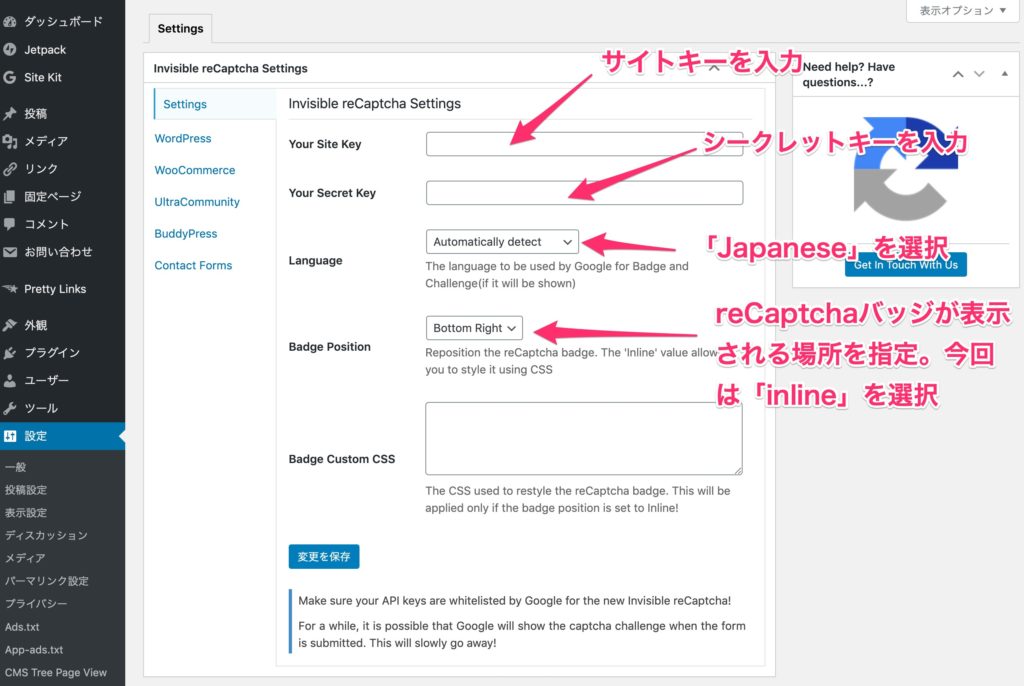Image resolution: width=1024 pixels, height=686 pixels.
Task: Open 投稿設定 writing settings submenu
Action: (26, 489)
